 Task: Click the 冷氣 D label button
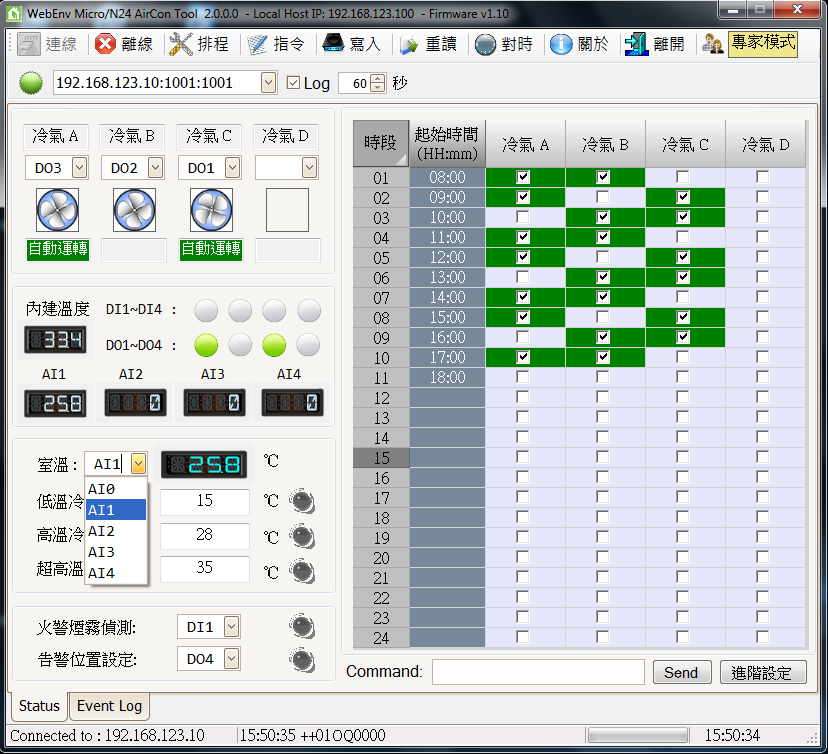tap(286, 136)
